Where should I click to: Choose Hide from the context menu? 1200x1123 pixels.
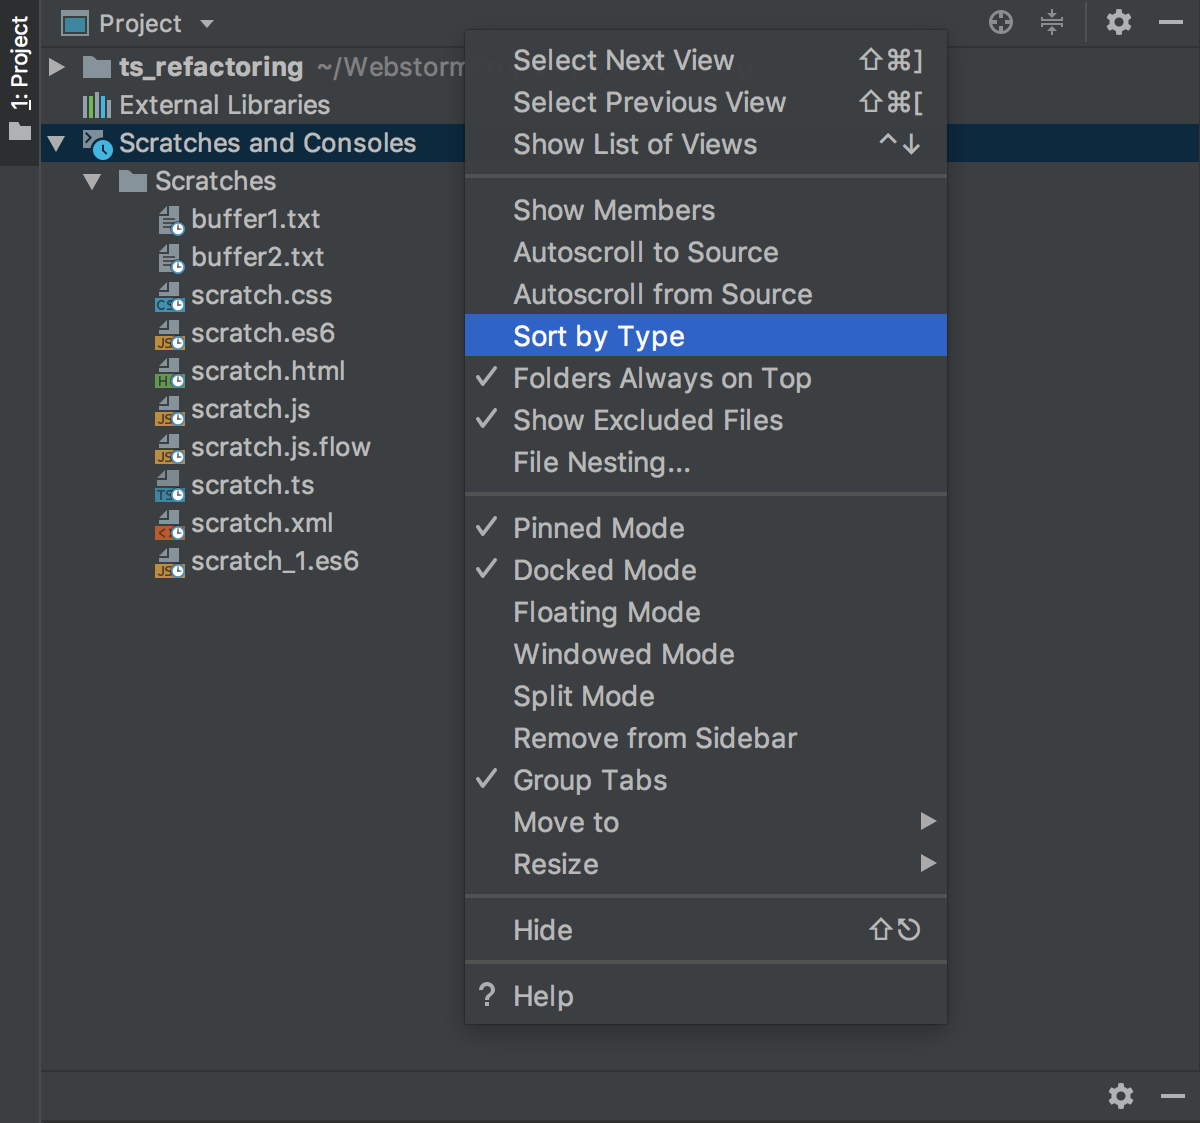tap(542, 930)
